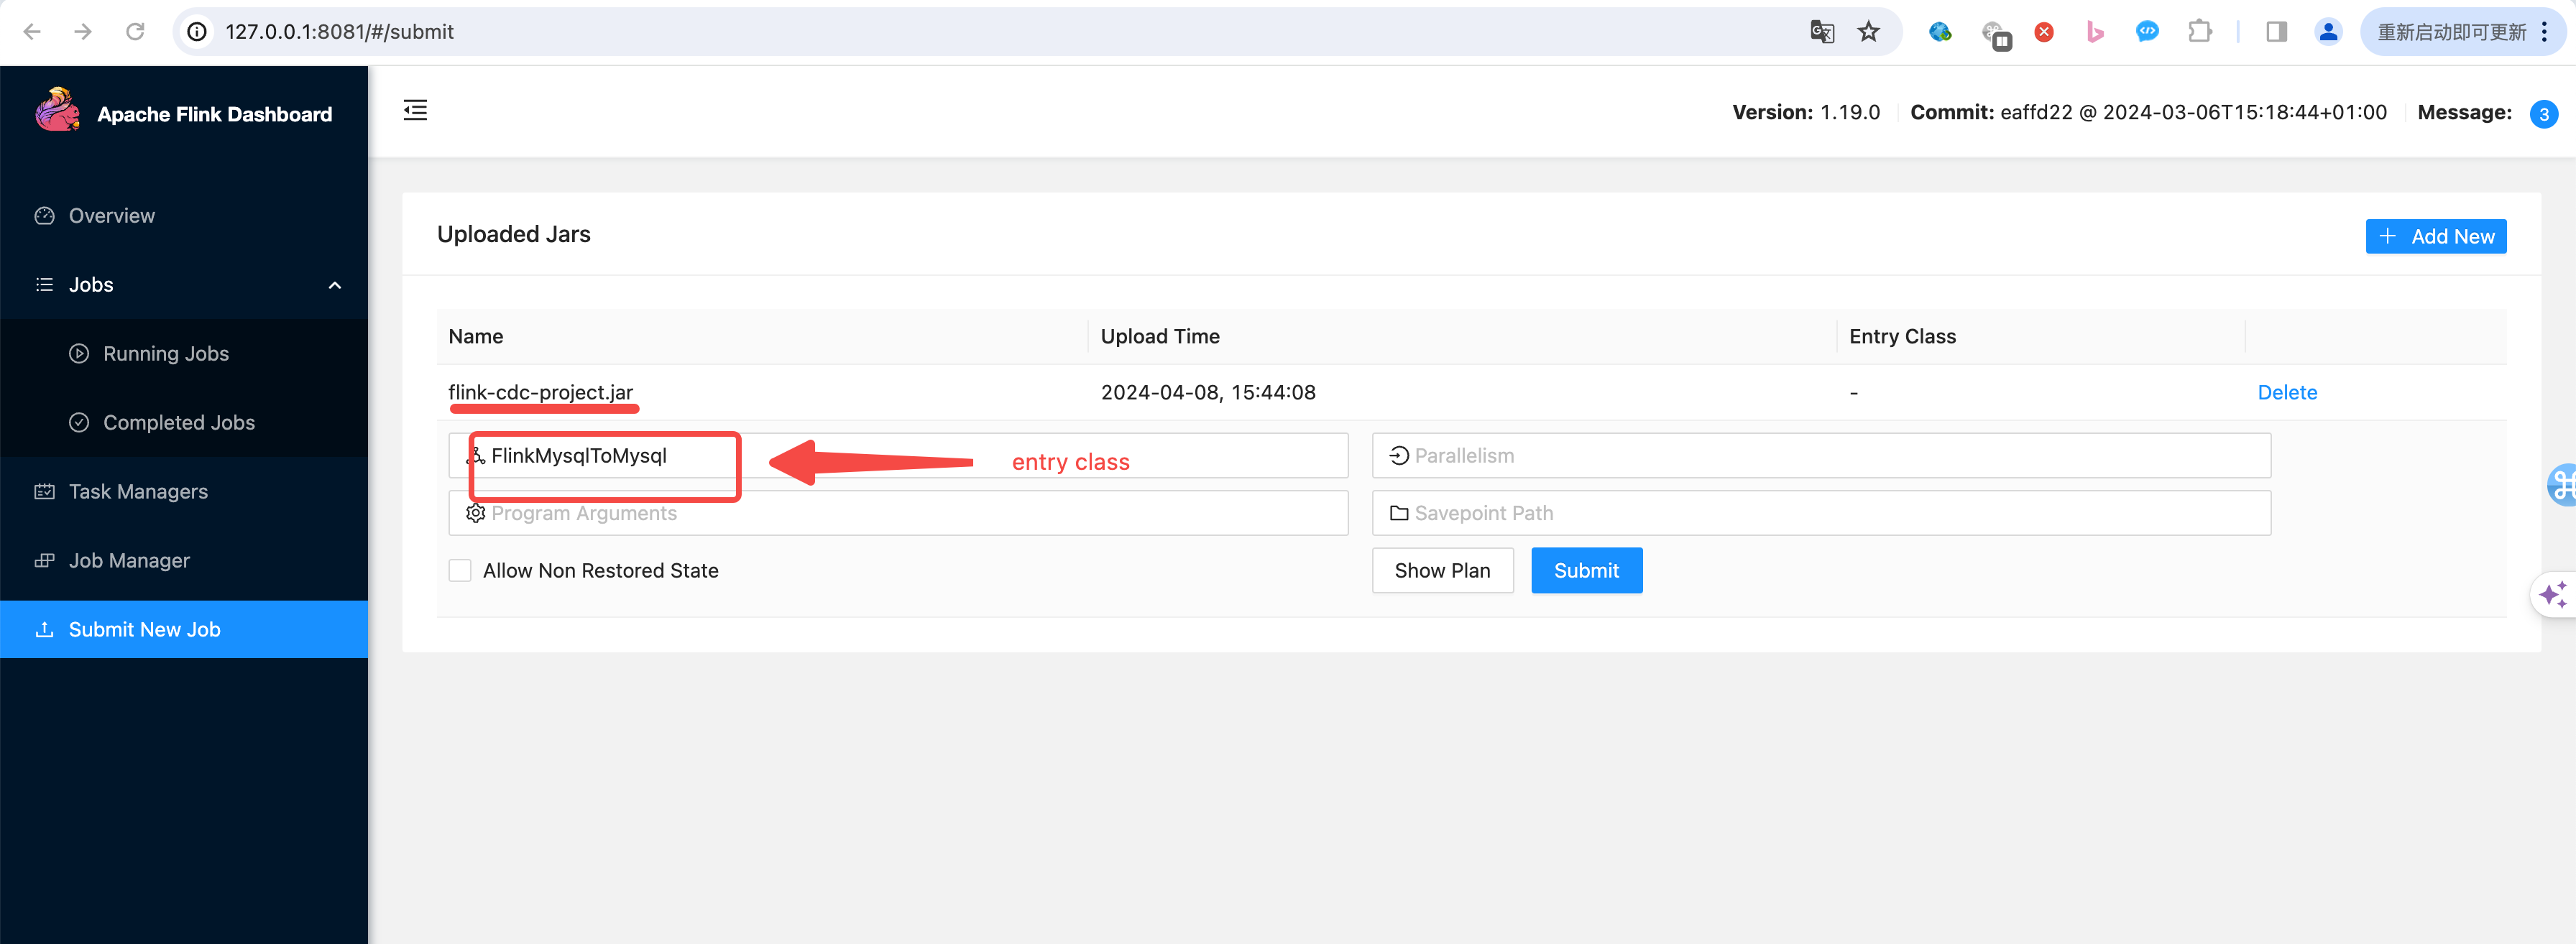Click the Savepoint Path input field
This screenshot has width=2576, height=944.
pyautogui.click(x=1821, y=514)
